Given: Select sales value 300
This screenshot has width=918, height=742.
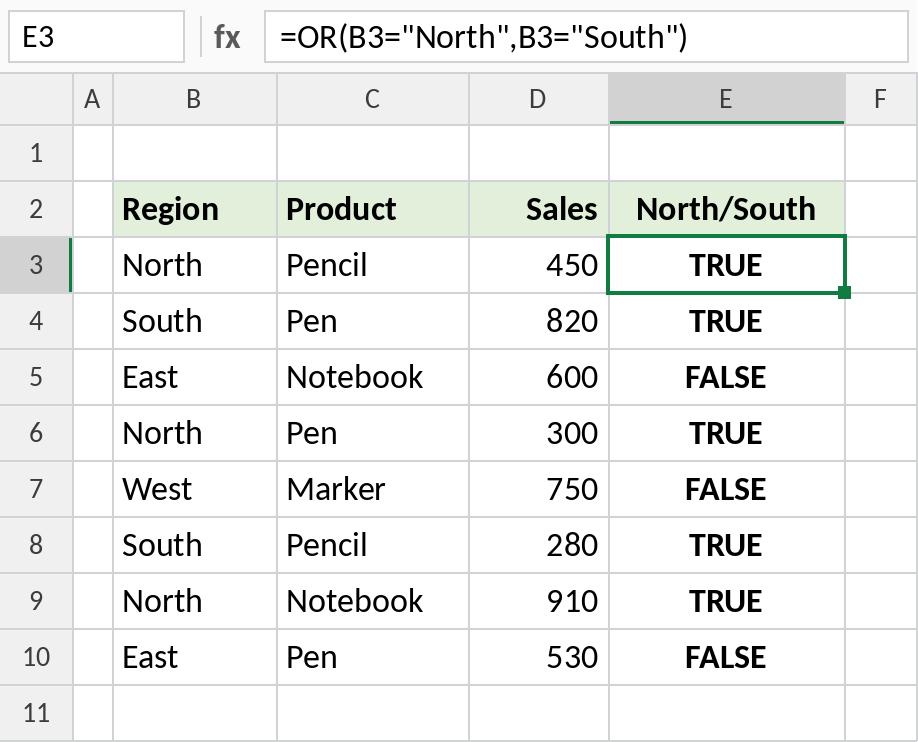Looking at the screenshot, I should click(539, 433).
